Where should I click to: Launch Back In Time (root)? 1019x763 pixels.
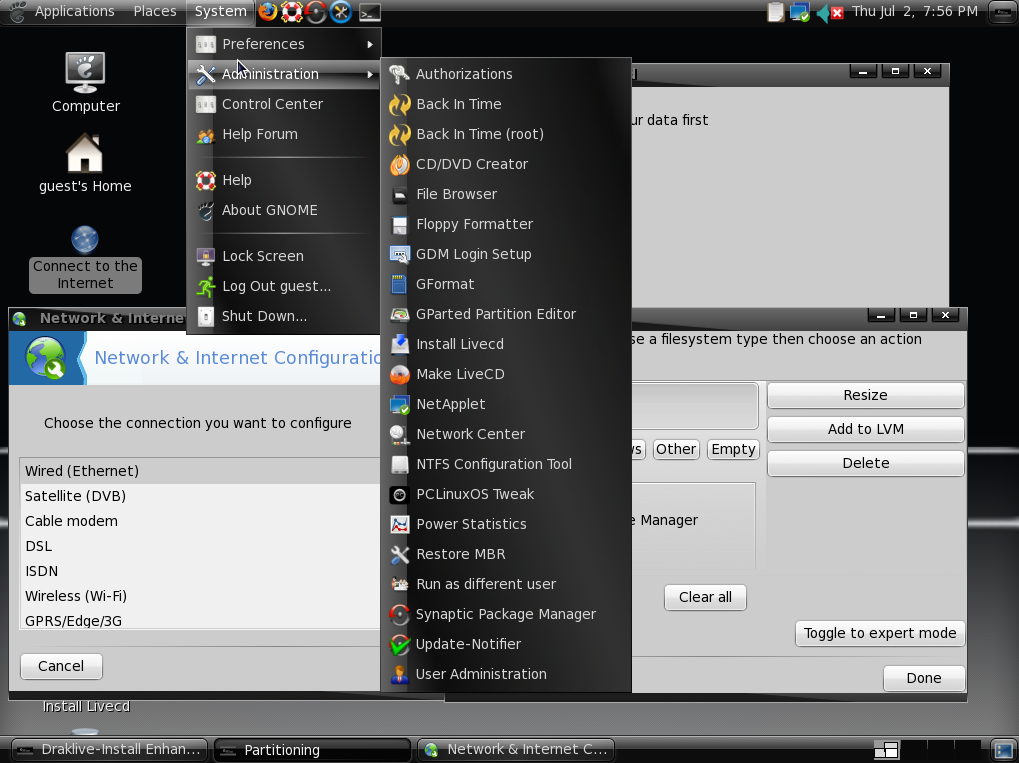pyautogui.click(x=506, y=134)
